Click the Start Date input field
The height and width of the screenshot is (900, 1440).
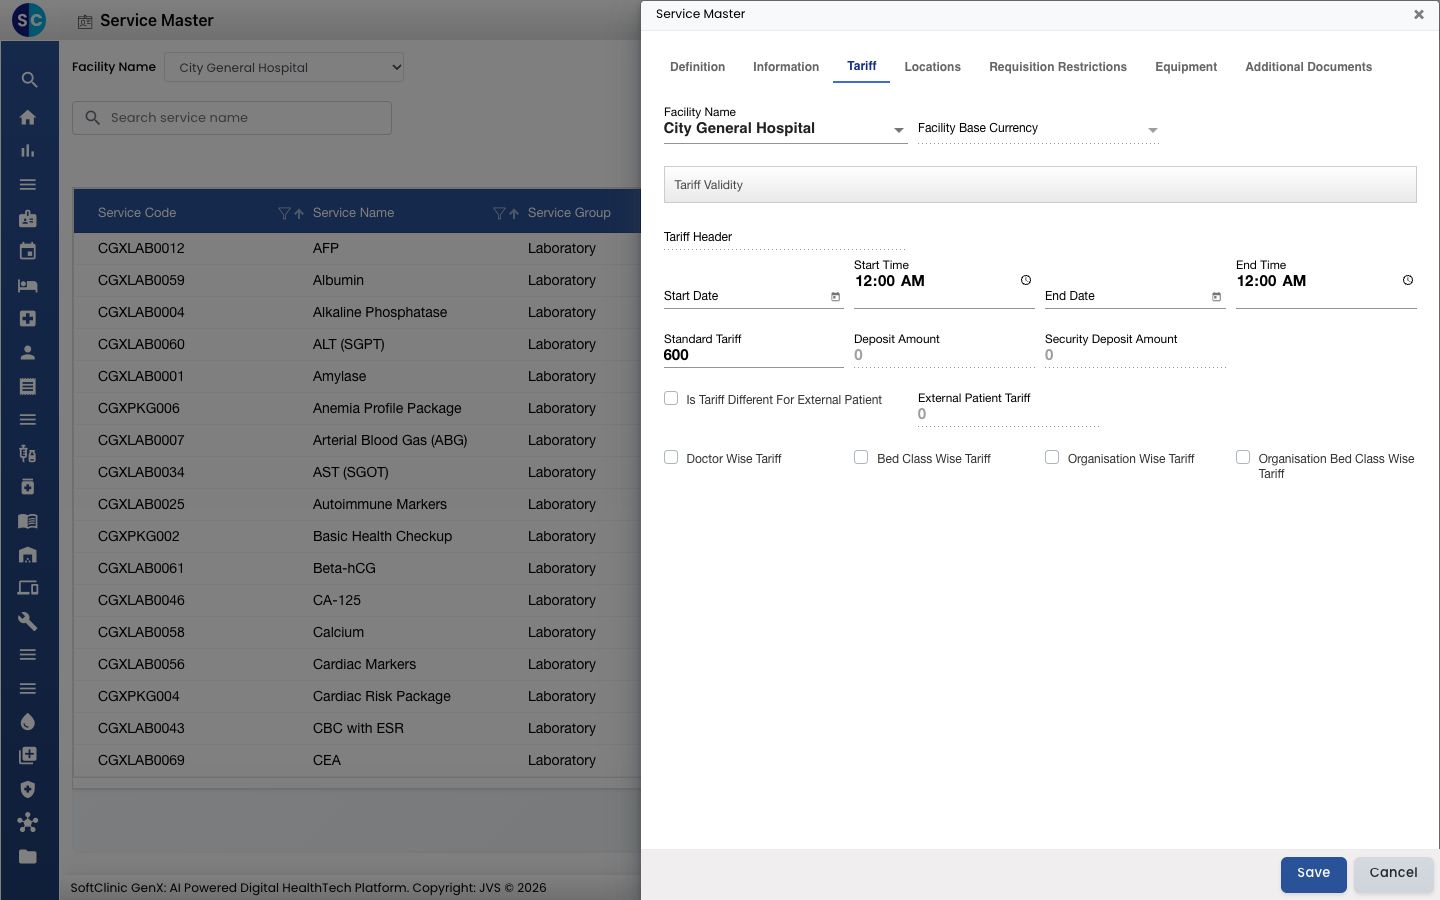click(754, 296)
